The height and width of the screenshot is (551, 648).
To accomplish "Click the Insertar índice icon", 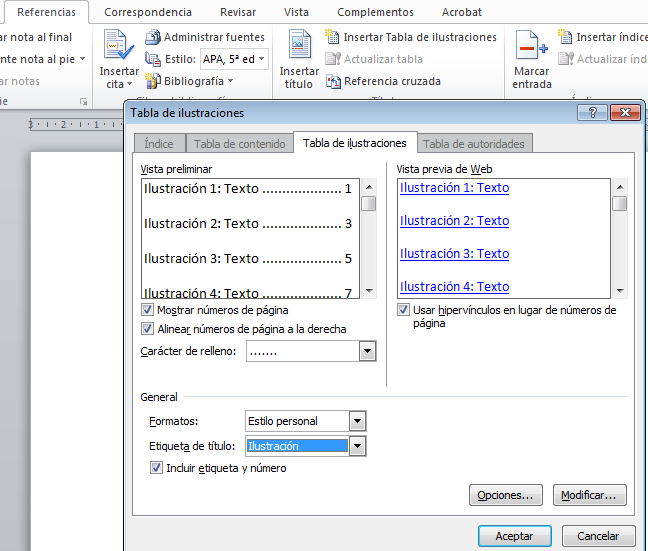I will click(565, 37).
